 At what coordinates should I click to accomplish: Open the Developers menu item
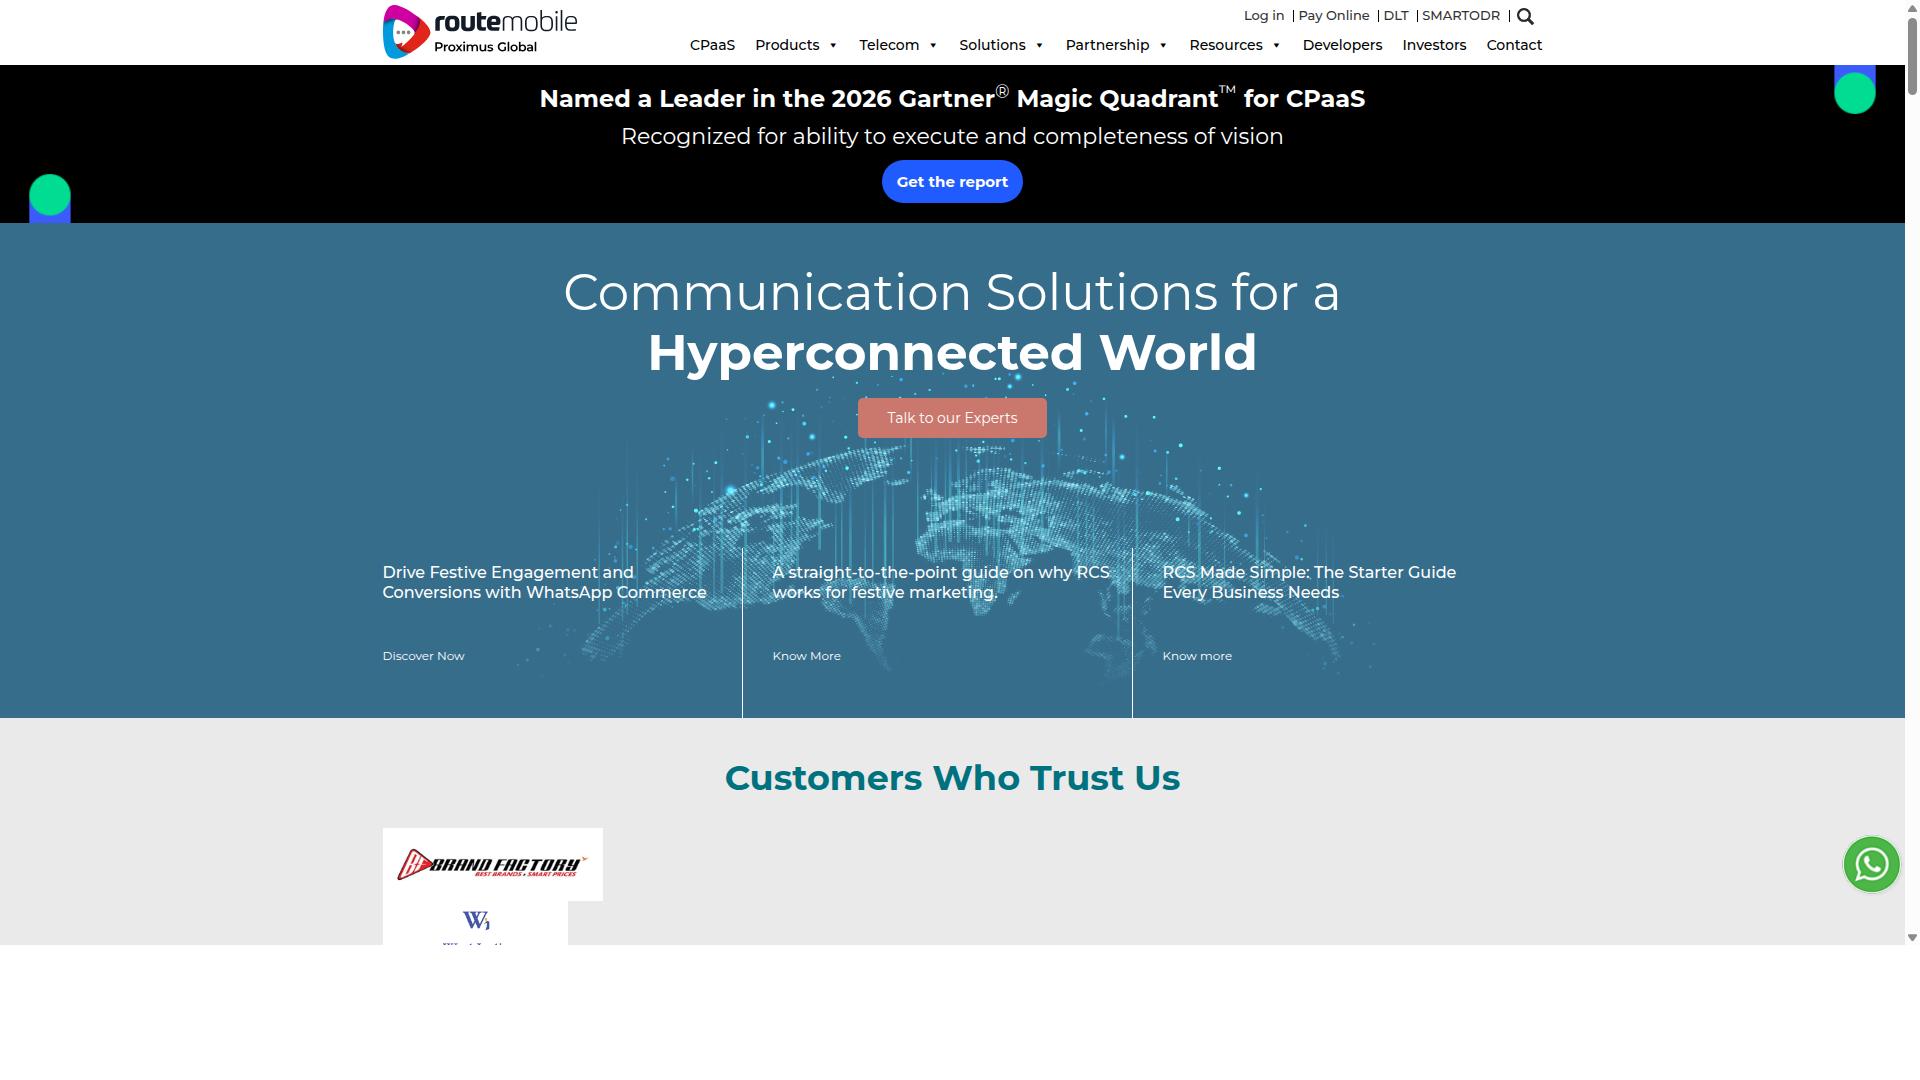click(x=1342, y=45)
